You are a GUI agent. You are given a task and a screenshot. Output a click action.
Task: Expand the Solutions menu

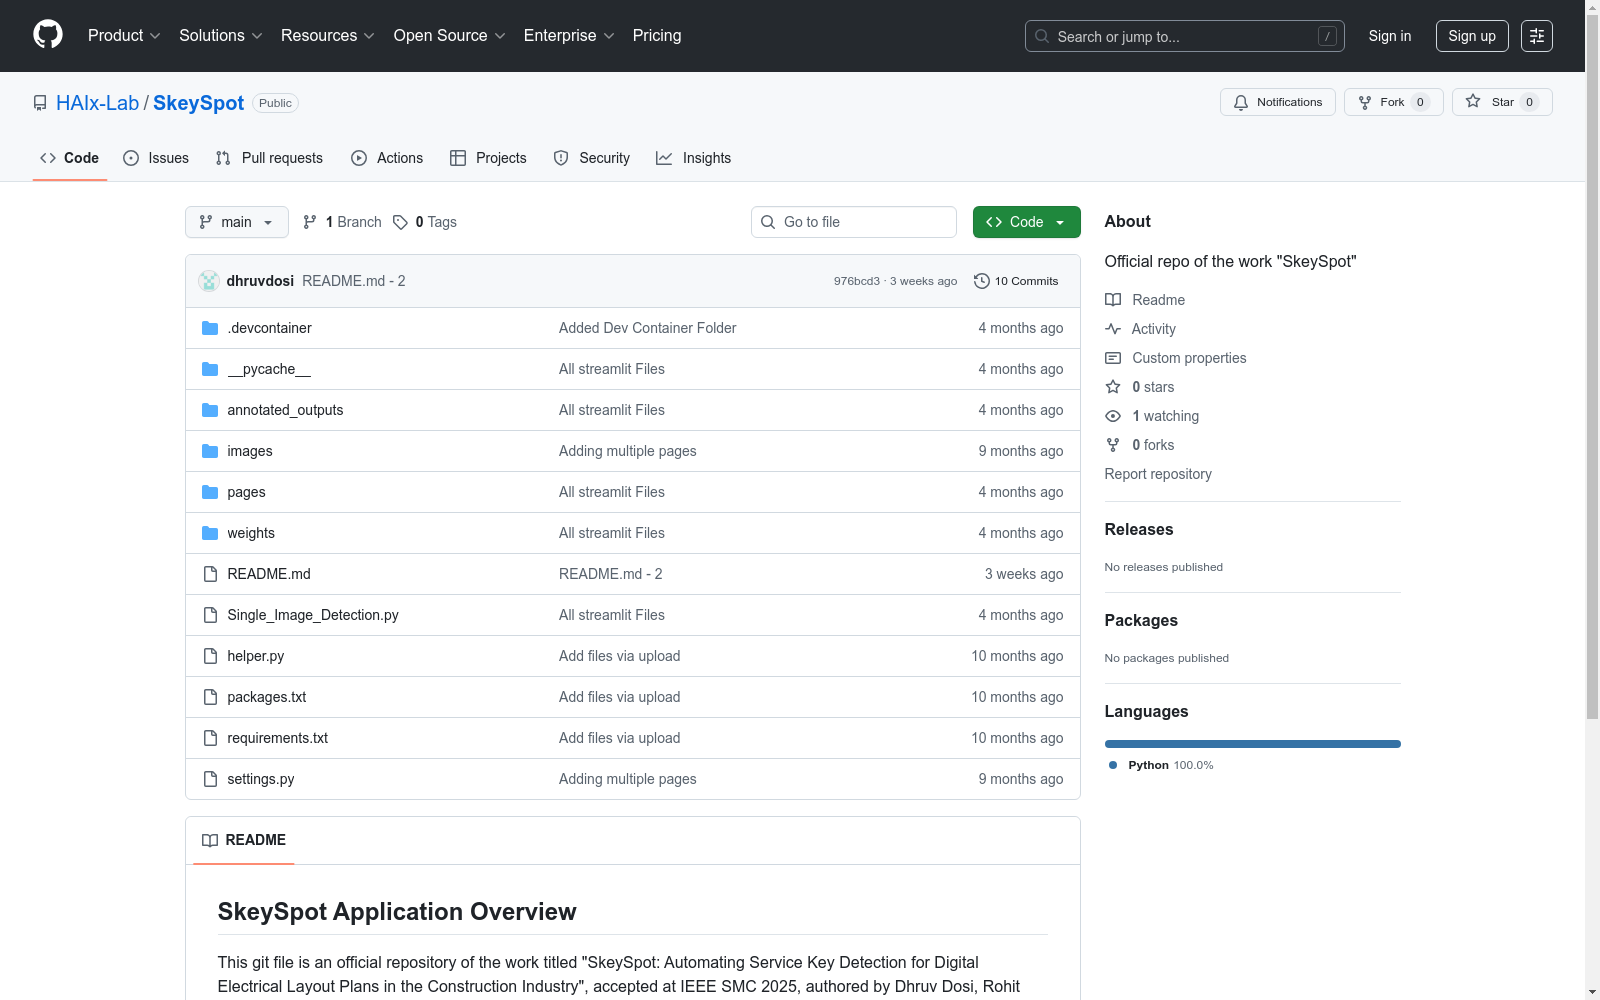click(221, 36)
